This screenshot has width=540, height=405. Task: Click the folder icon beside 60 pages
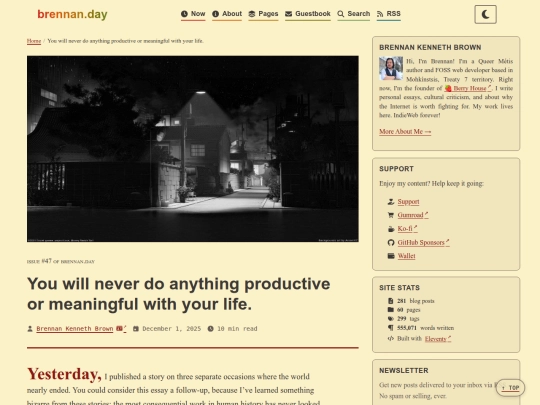click(391, 310)
